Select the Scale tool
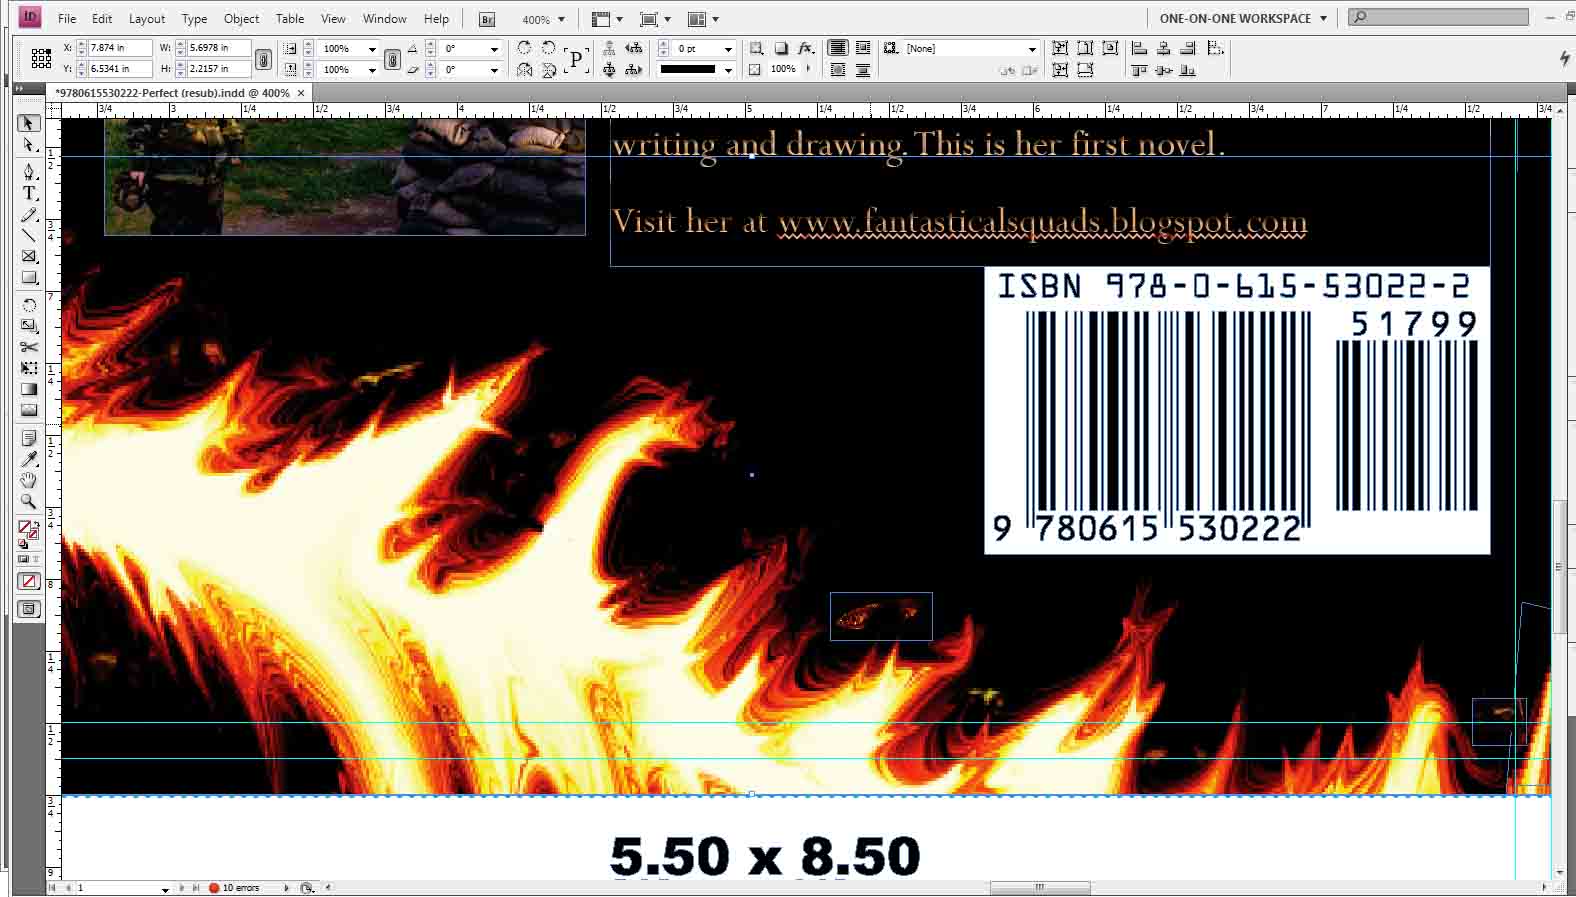The image size is (1576, 897). point(29,326)
